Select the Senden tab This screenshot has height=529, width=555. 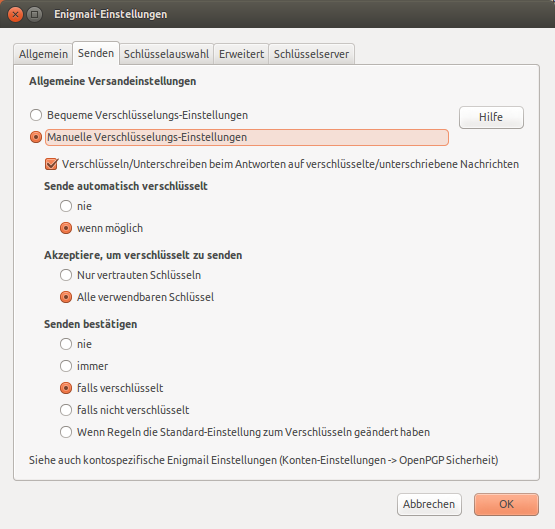point(96,53)
